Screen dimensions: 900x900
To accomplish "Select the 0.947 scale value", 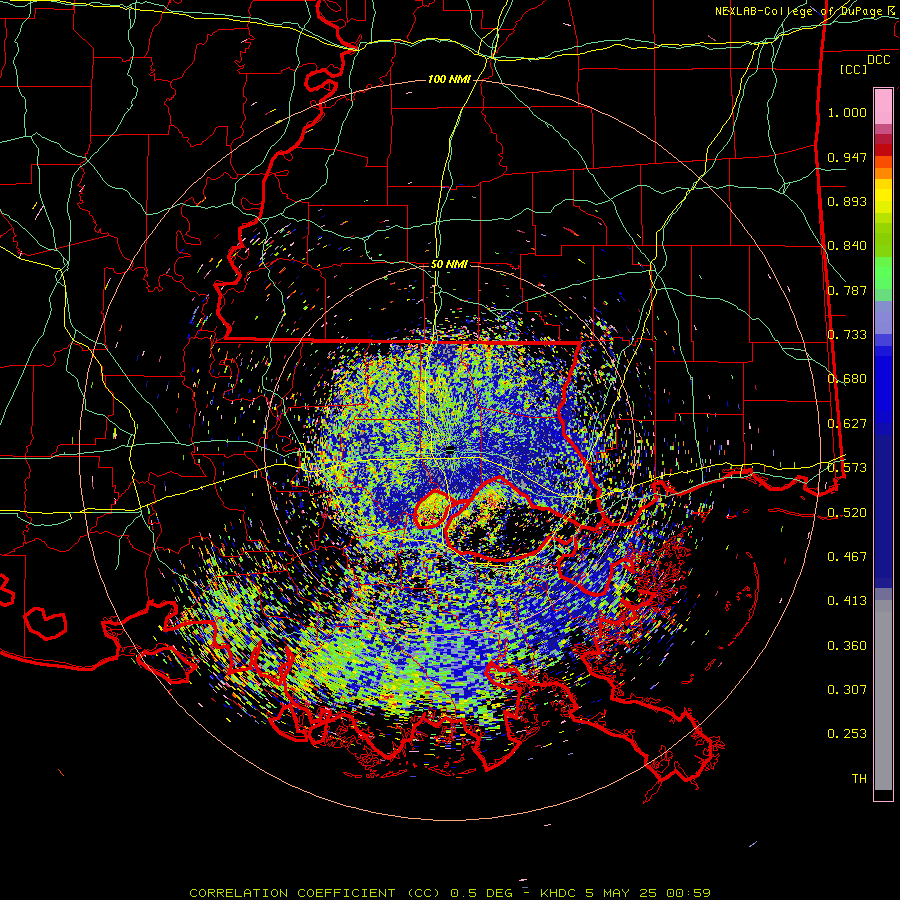I will click(847, 157).
